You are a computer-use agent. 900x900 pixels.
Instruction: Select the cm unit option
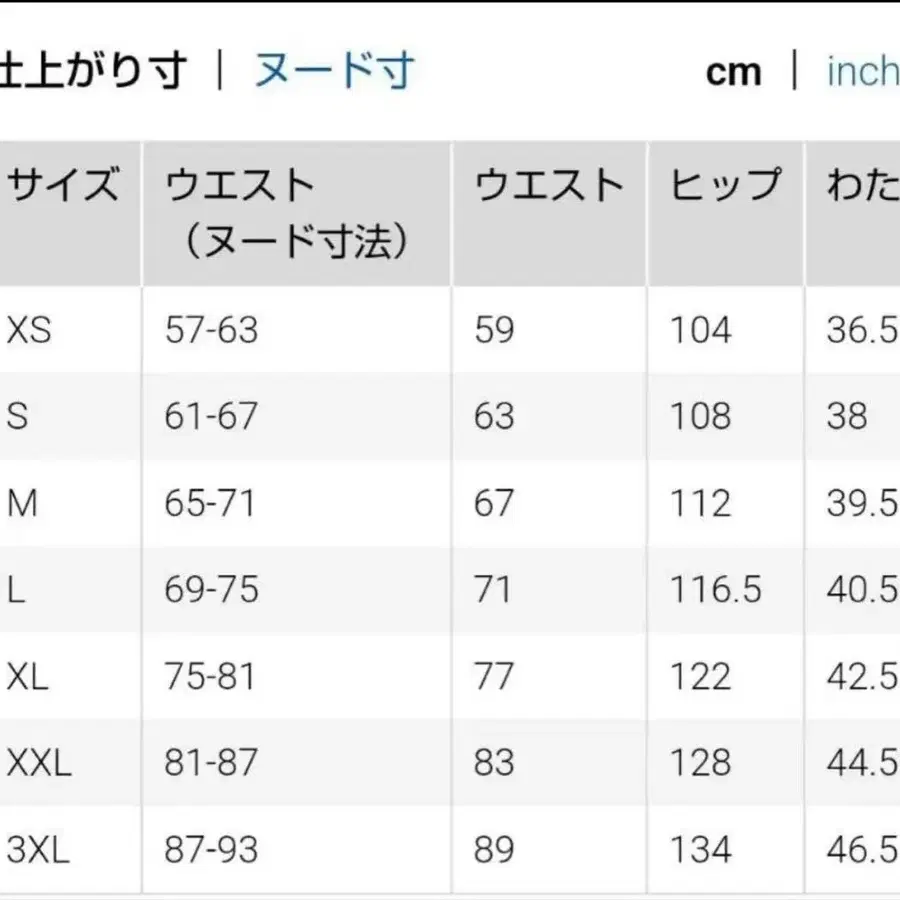click(x=733, y=70)
